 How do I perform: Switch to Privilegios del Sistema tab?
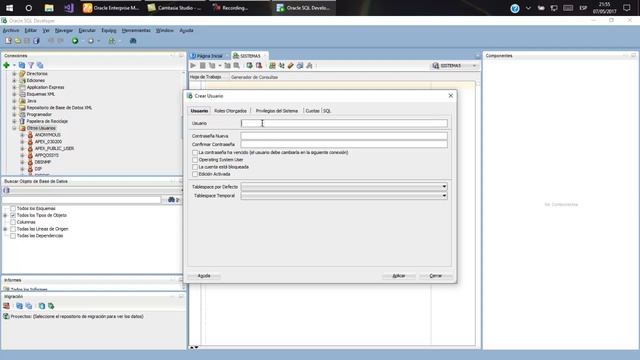click(277, 111)
